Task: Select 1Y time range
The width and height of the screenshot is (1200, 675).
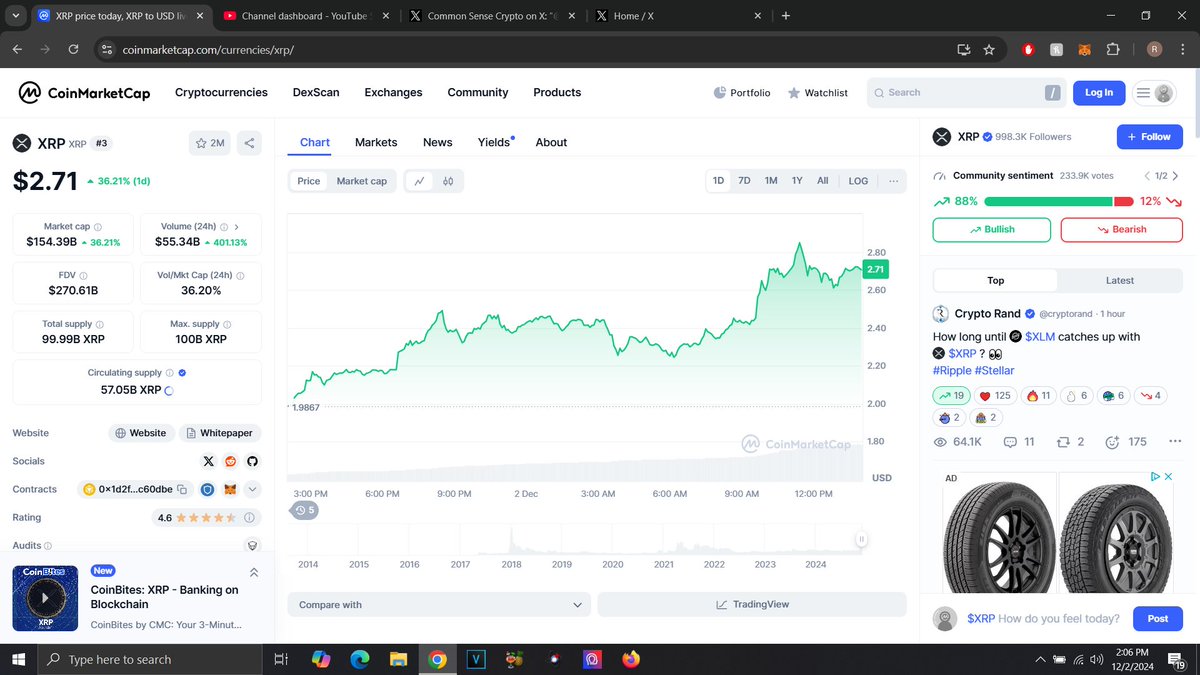Action: click(797, 181)
